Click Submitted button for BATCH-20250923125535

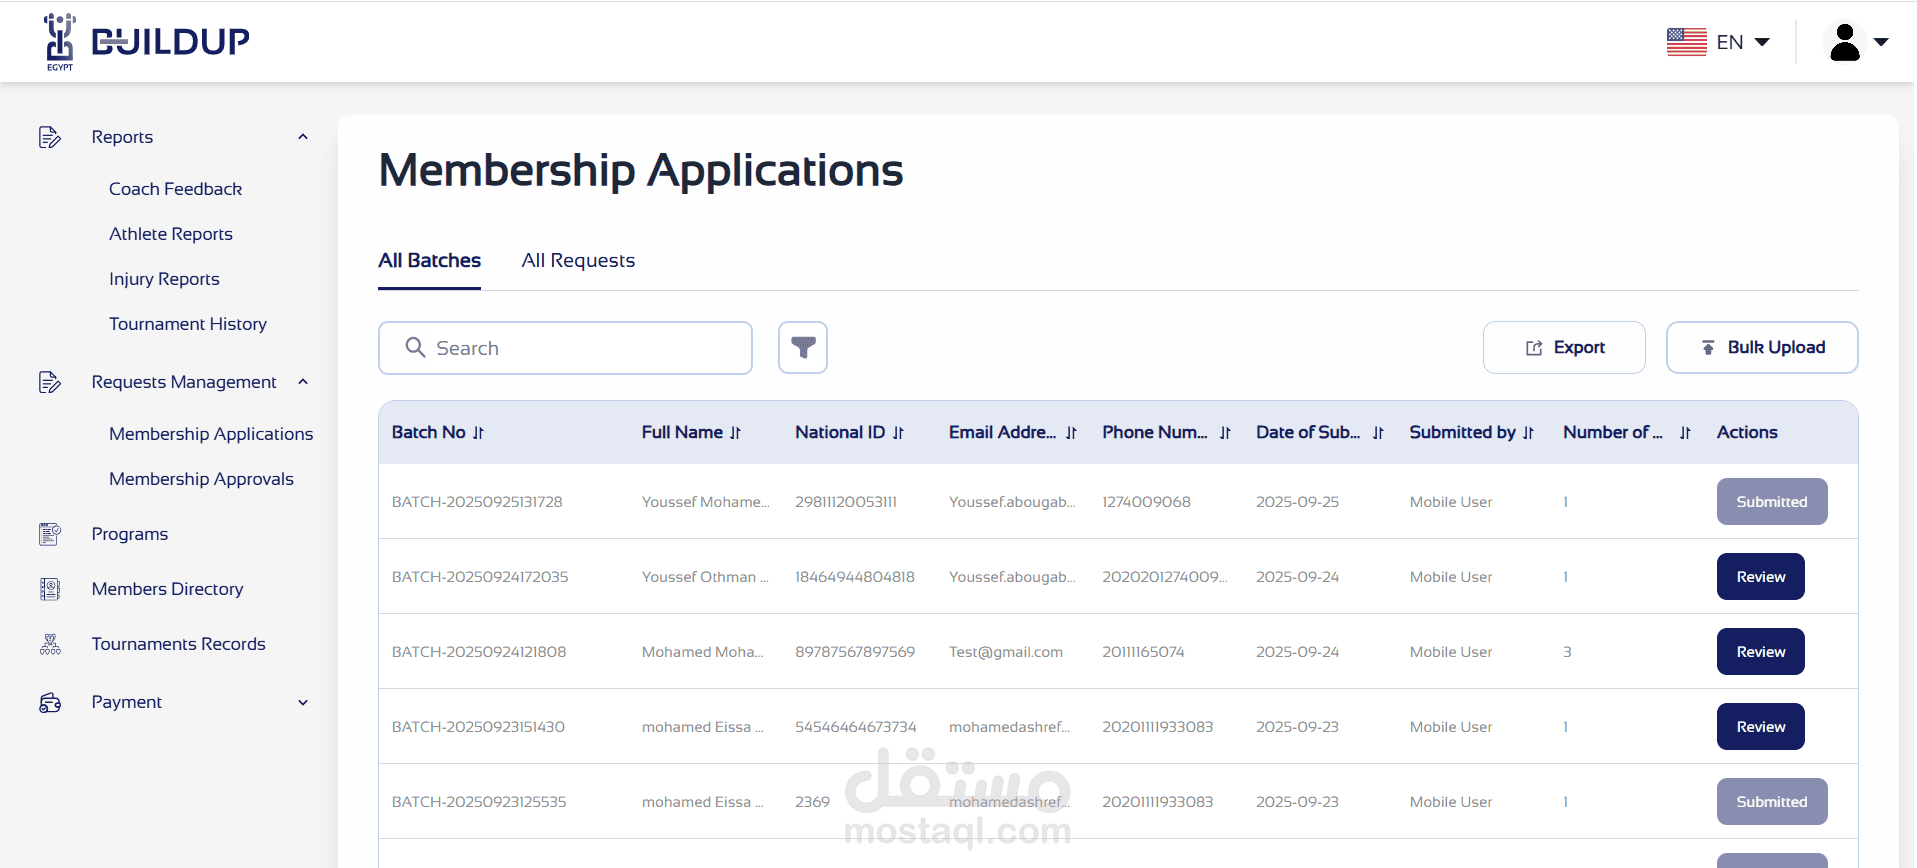1772,802
